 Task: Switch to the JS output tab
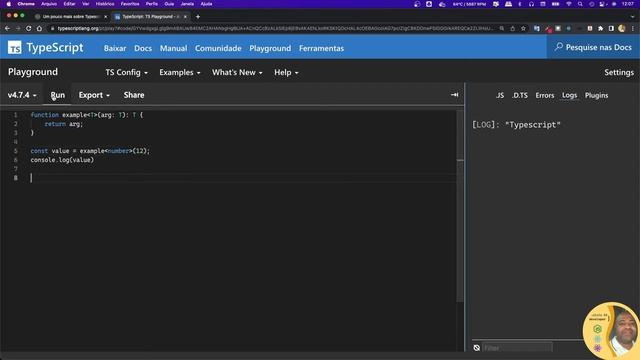[x=500, y=95]
